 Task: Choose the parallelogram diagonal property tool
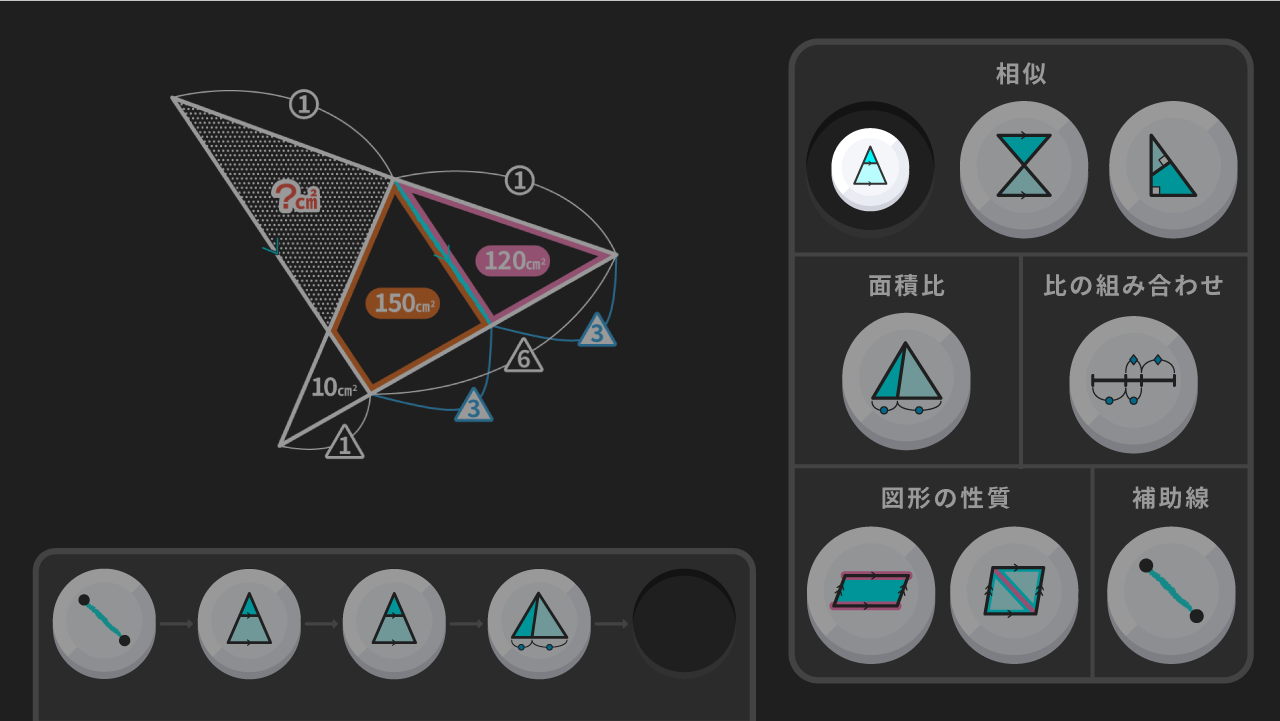pyautogui.click(x=1014, y=592)
